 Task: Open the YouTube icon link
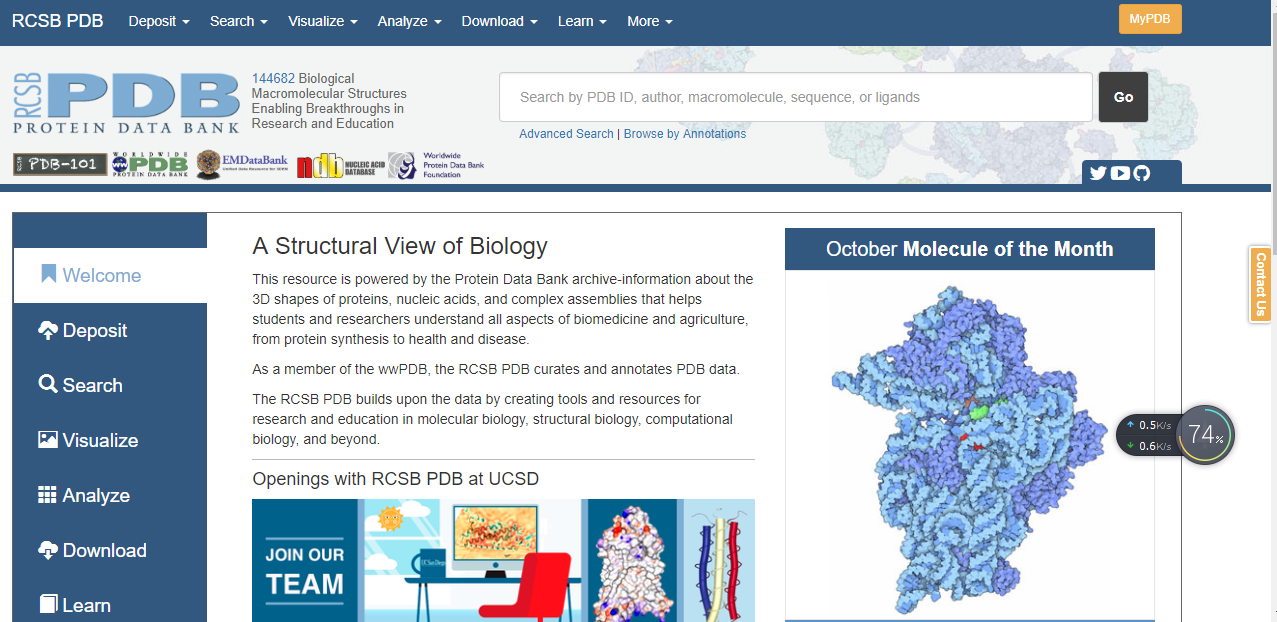tap(1120, 173)
